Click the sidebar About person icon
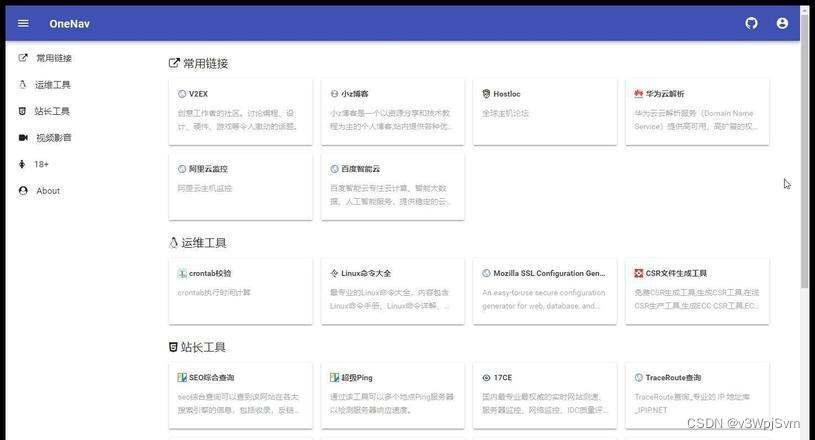The width and height of the screenshot is (815, 440). tap(23, 191)
